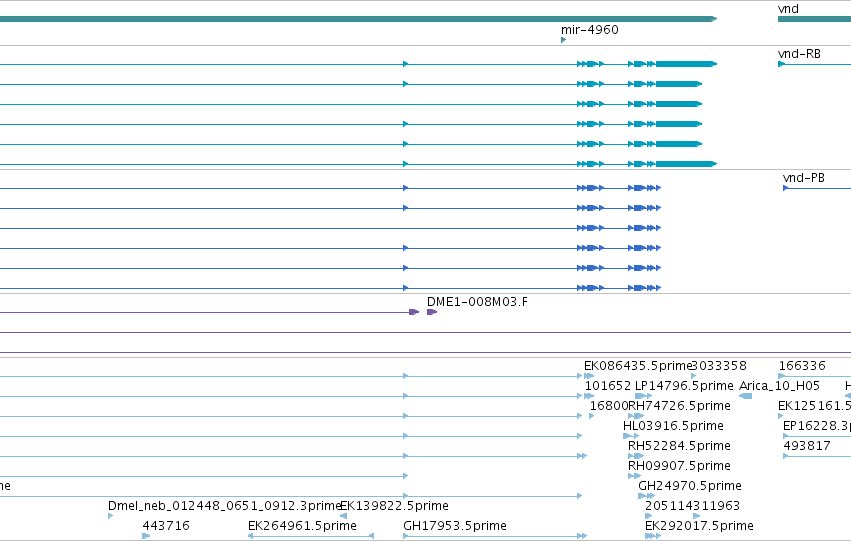Select the vnd-PB transcript label
The height and width of the screenshot is (541, 851).
tap(804, 178)
